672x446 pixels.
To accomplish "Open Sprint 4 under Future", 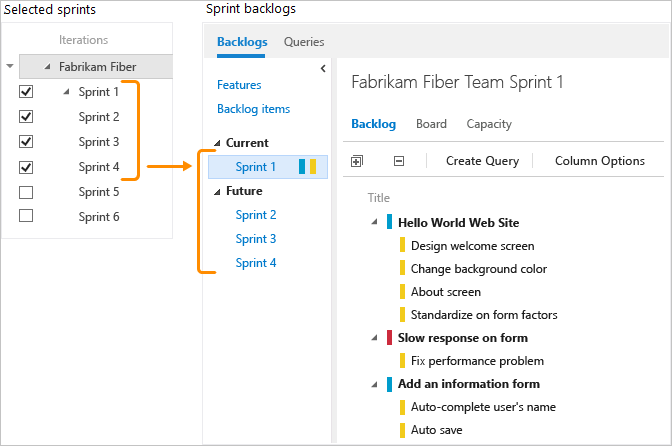I will (256, 263).
